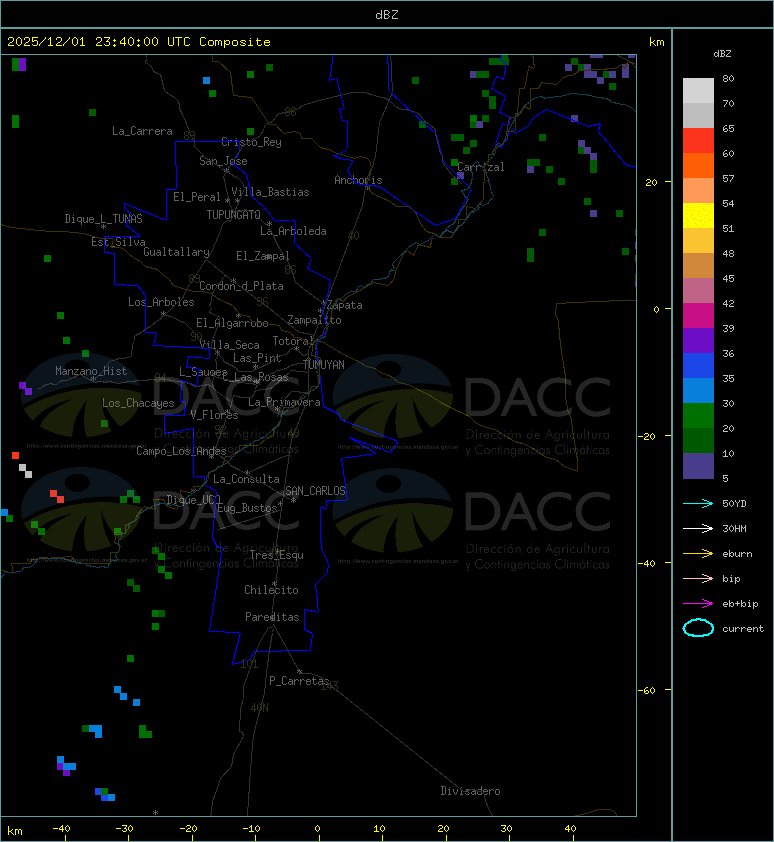The image size is (774, 842).
Task: Click the cyan 50YD arrow icon
Action: [698, 504]
